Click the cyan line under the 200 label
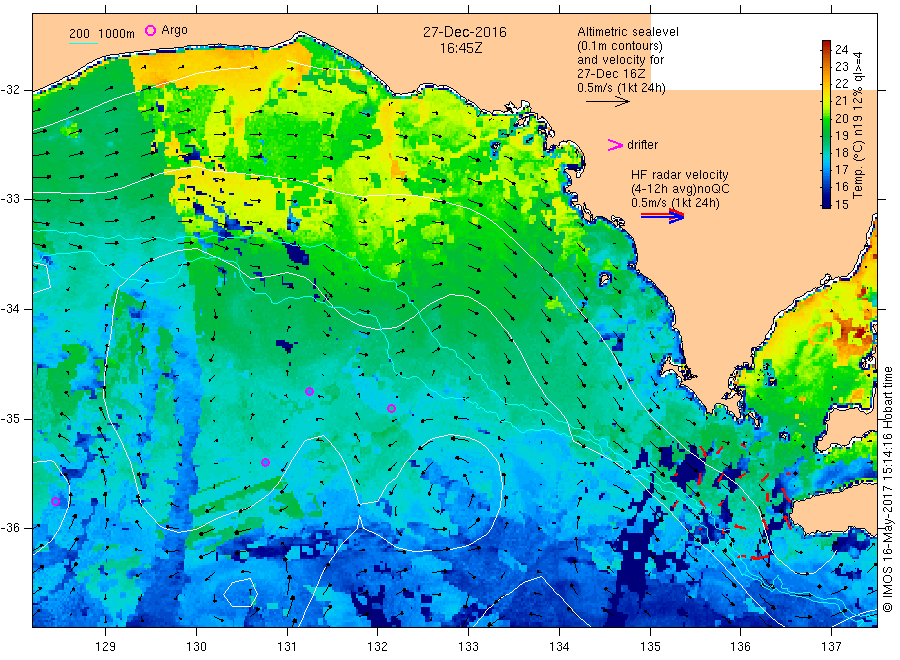 click(x=83, y=44)
